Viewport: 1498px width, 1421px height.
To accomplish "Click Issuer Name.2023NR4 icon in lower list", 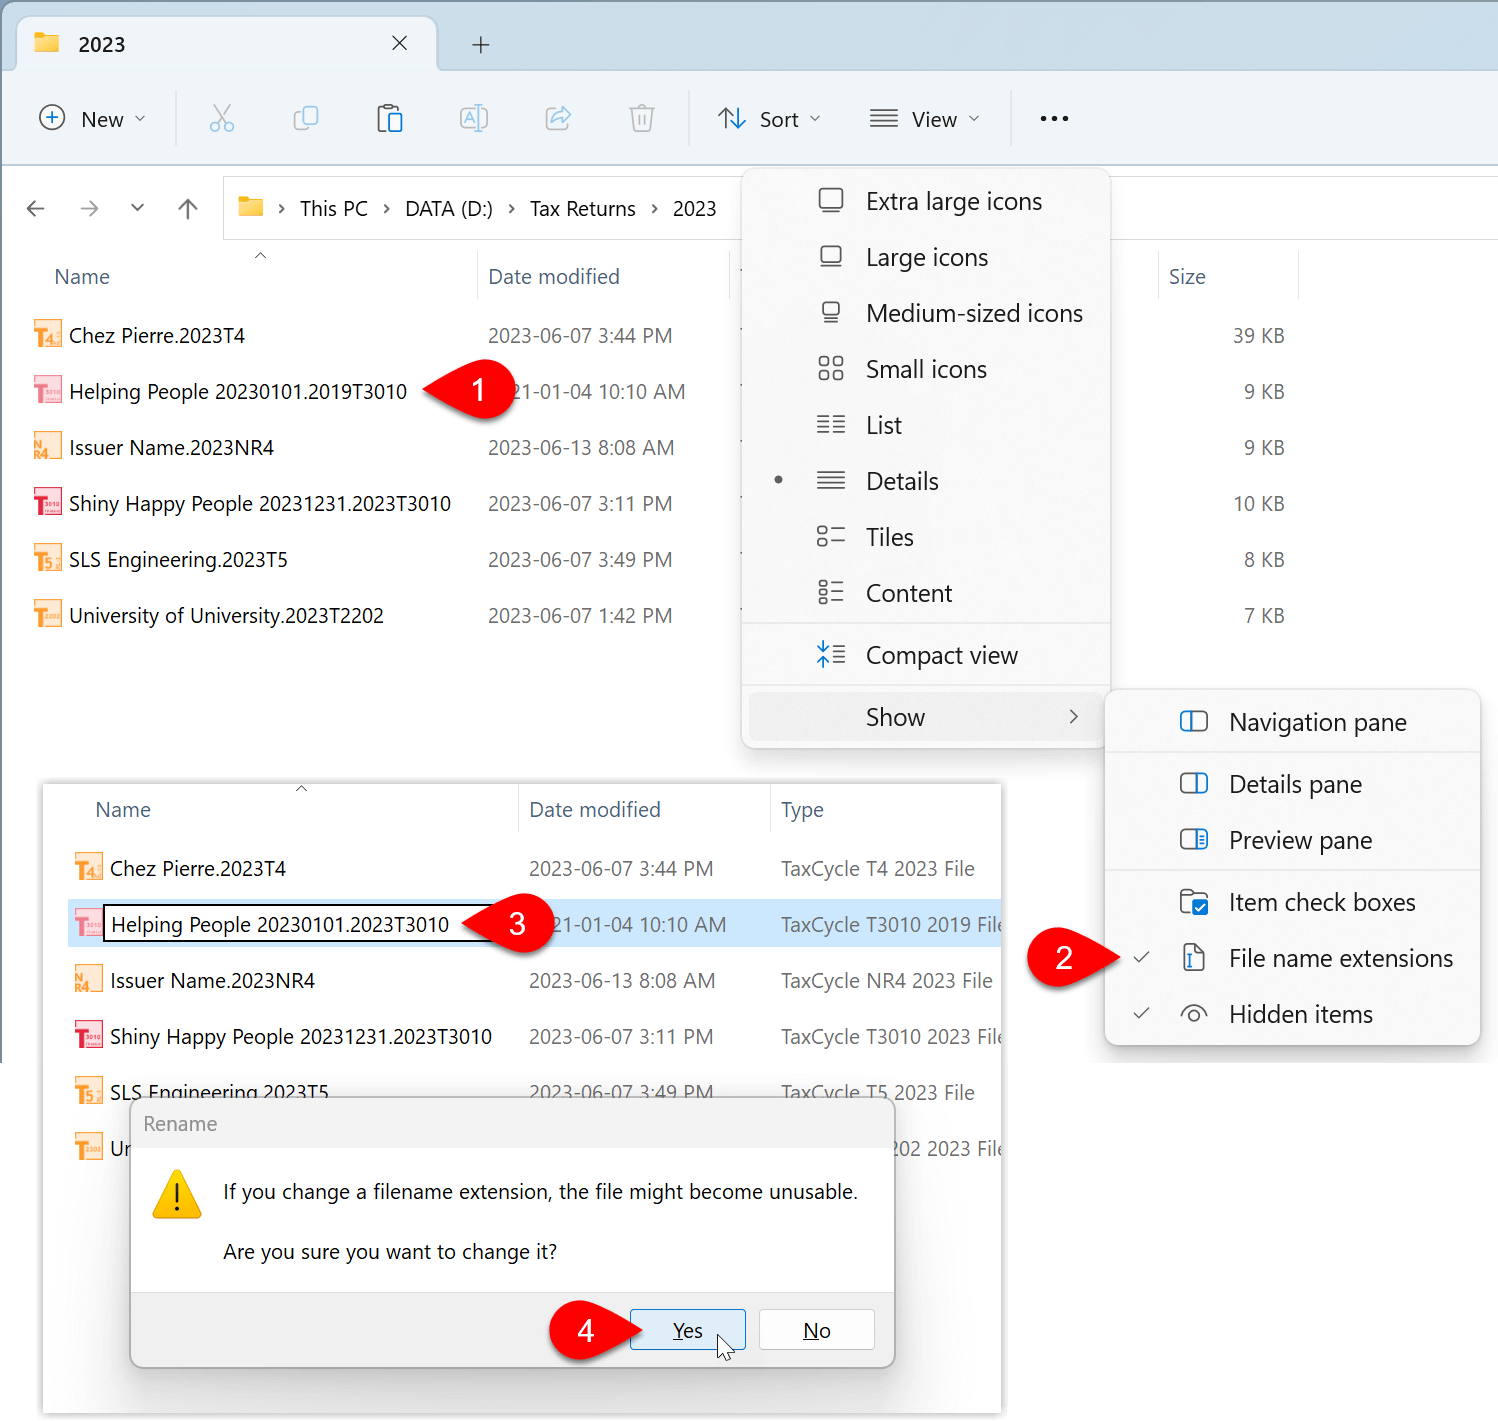I will coord(88,979).
